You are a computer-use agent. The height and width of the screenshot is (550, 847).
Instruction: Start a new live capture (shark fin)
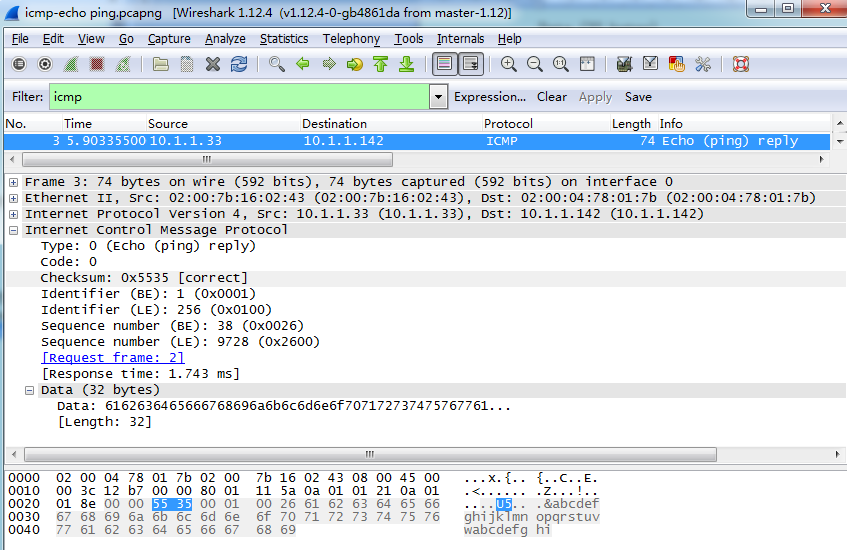click(x=71, y=64)
